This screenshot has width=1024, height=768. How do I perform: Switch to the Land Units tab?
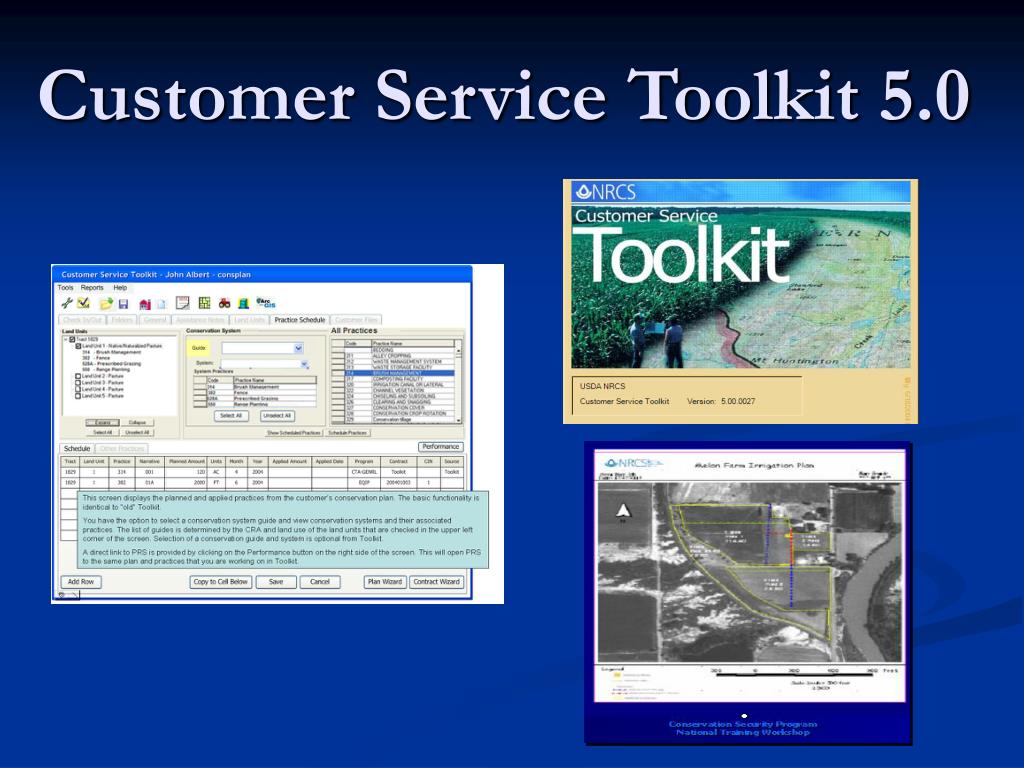click(249, 320)
